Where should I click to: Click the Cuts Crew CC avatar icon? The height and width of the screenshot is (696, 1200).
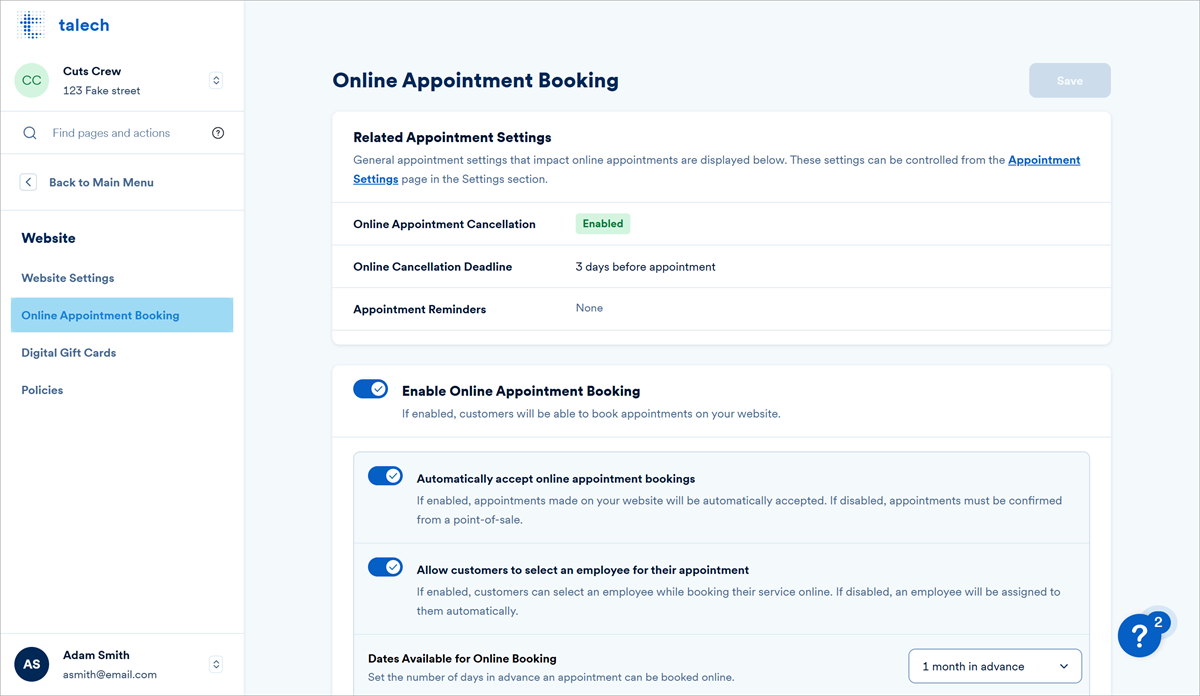(x=31, y=80)
